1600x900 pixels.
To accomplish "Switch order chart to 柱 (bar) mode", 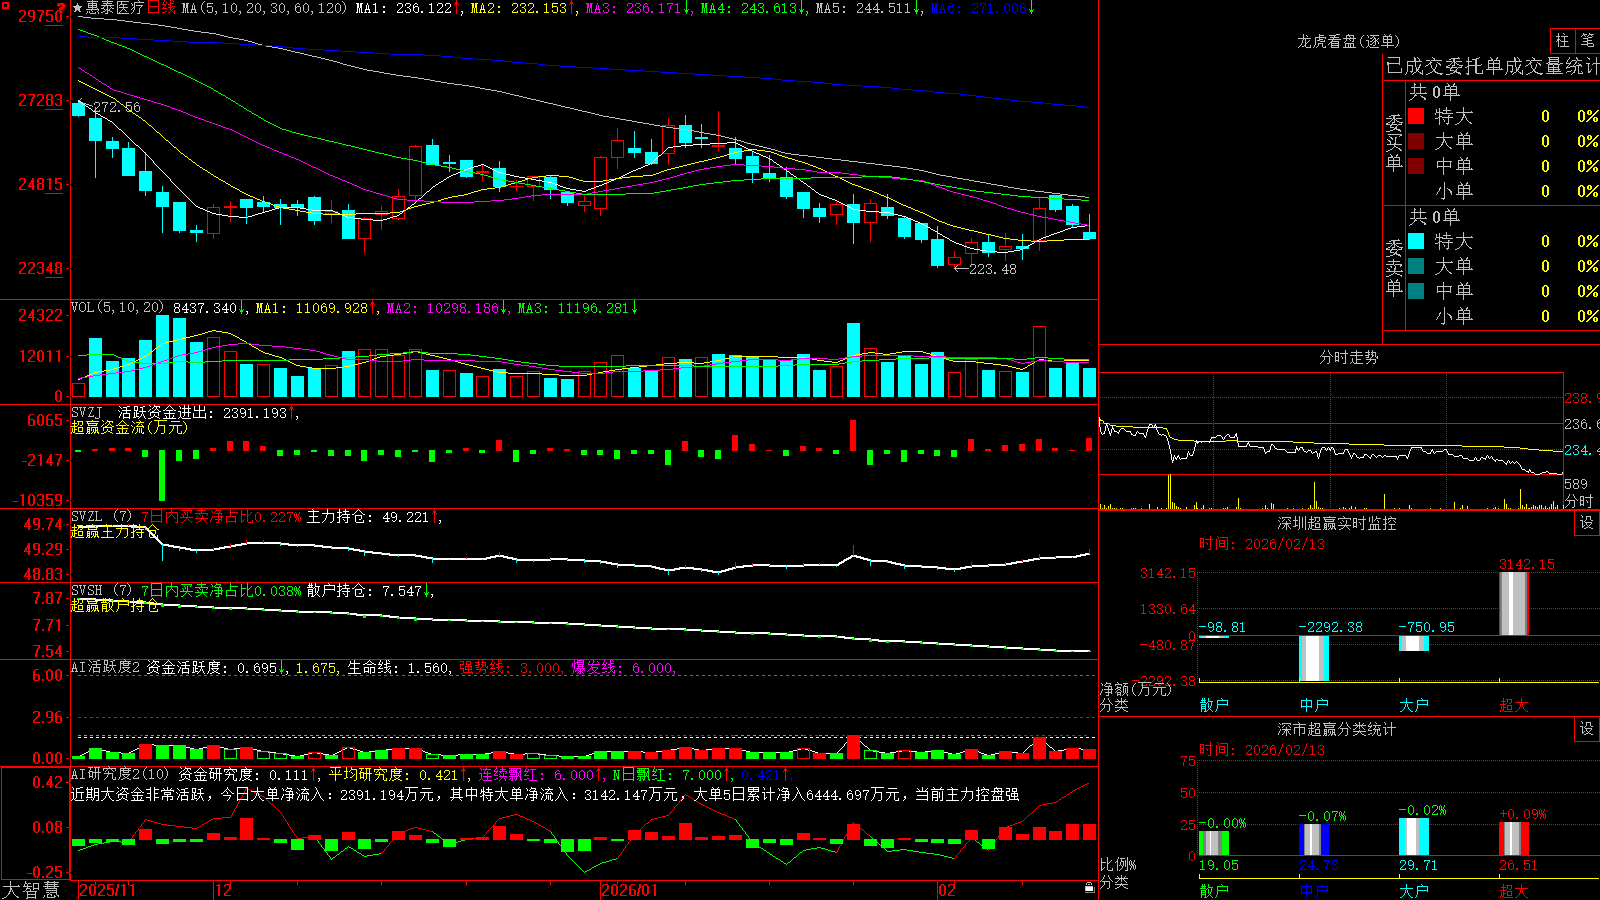I will 1562,40.
